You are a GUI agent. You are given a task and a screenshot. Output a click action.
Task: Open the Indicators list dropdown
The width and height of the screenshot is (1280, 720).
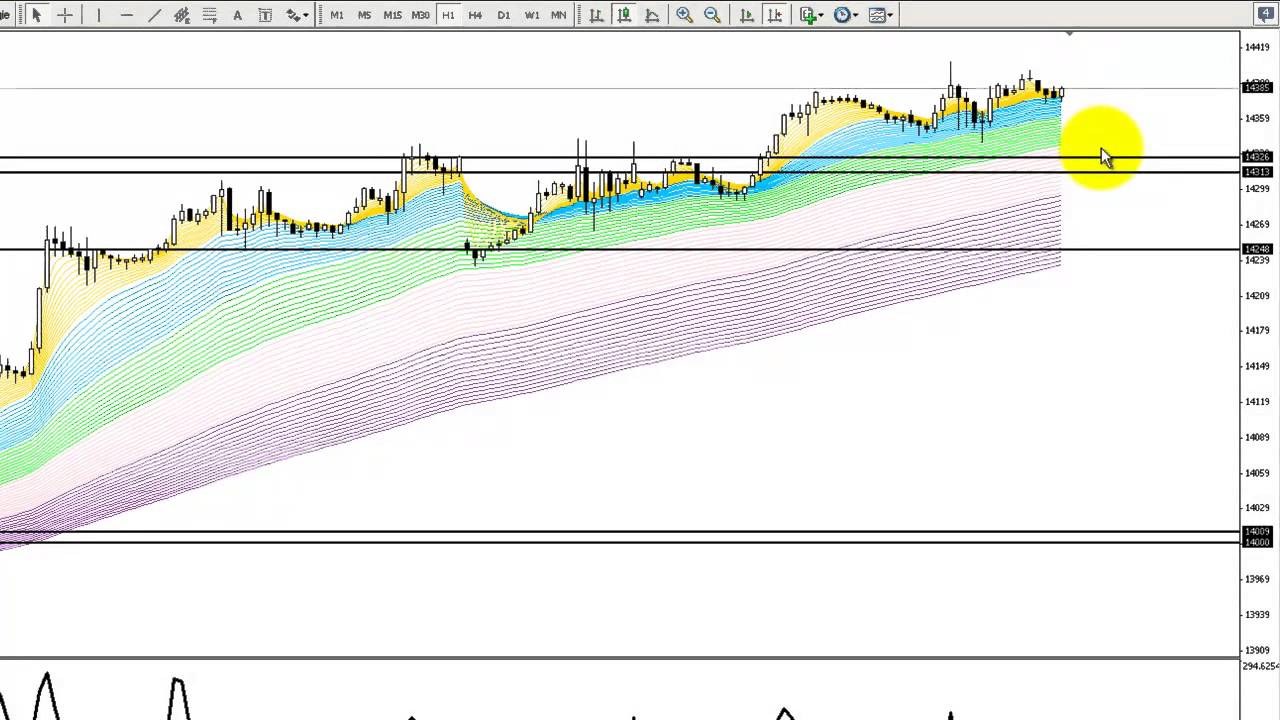click(811, 15)
